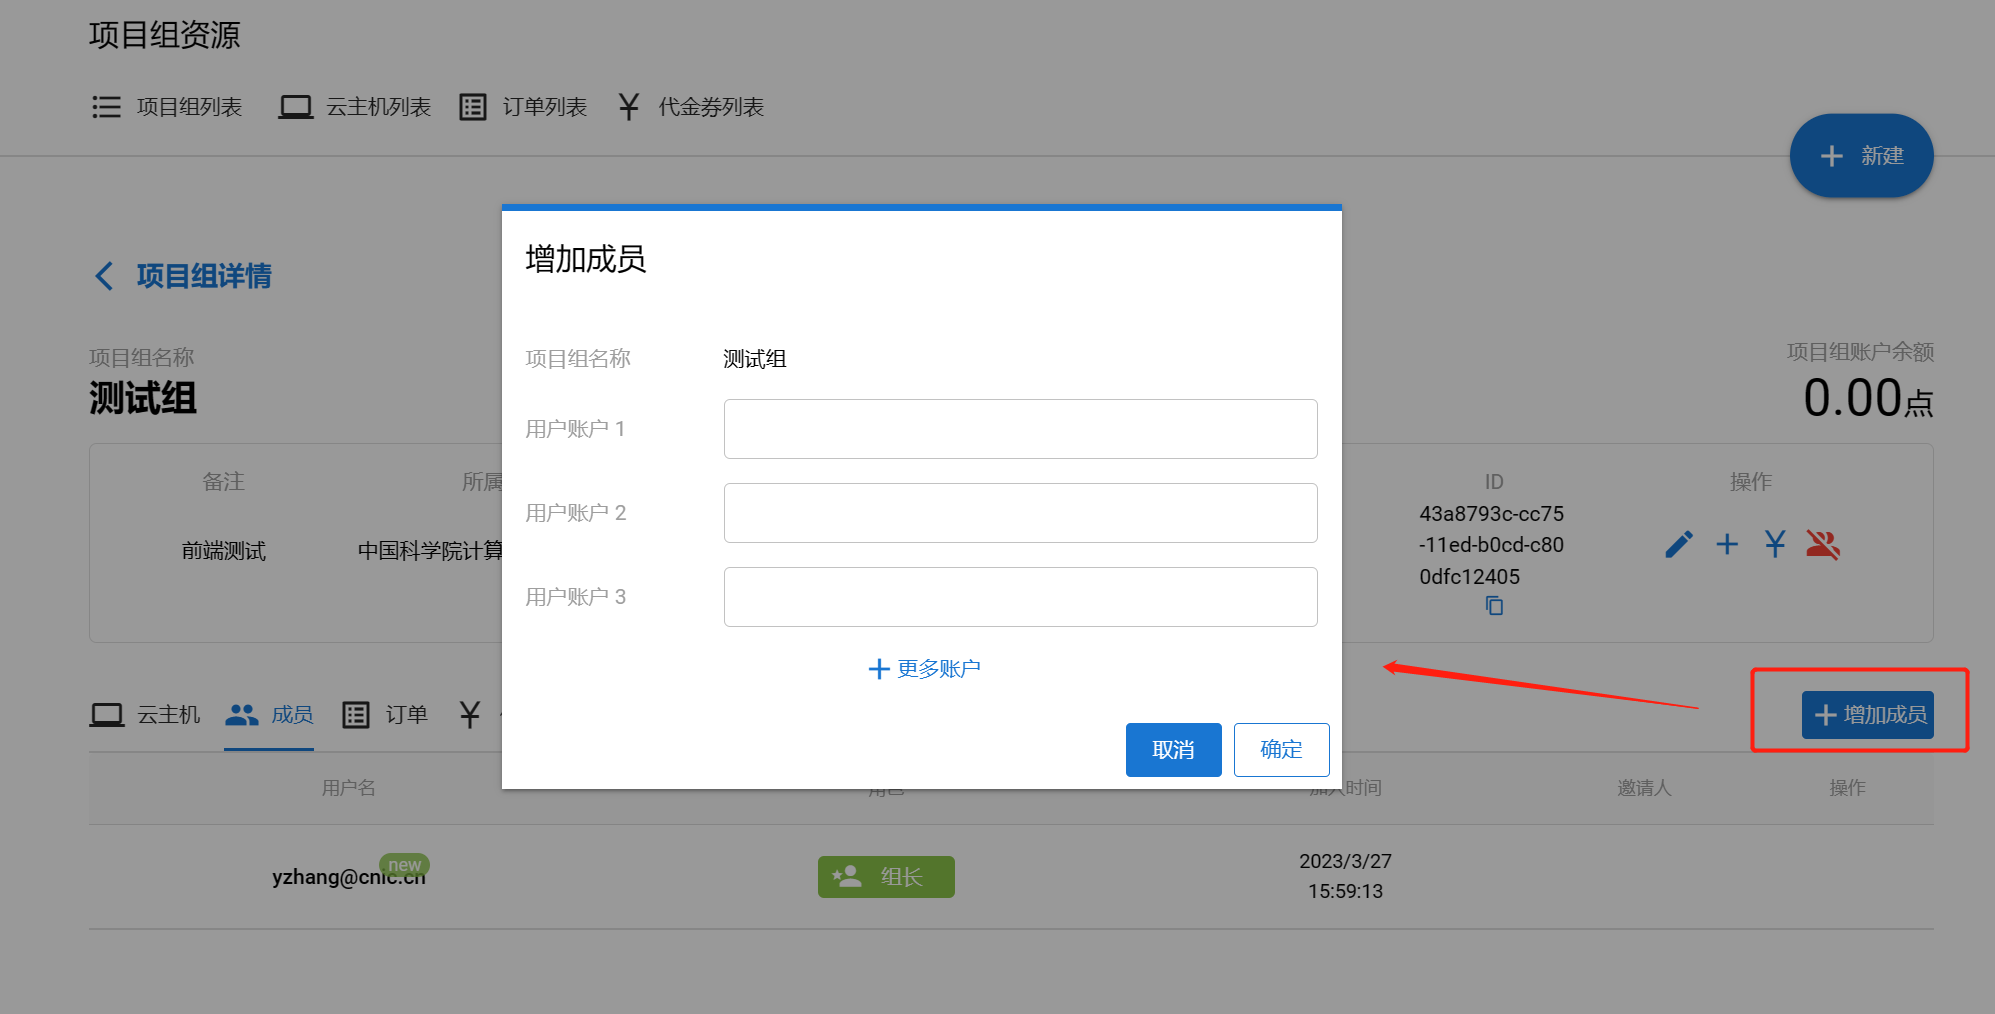Click the 测试组 name in dialog

(x=755, y=359)
